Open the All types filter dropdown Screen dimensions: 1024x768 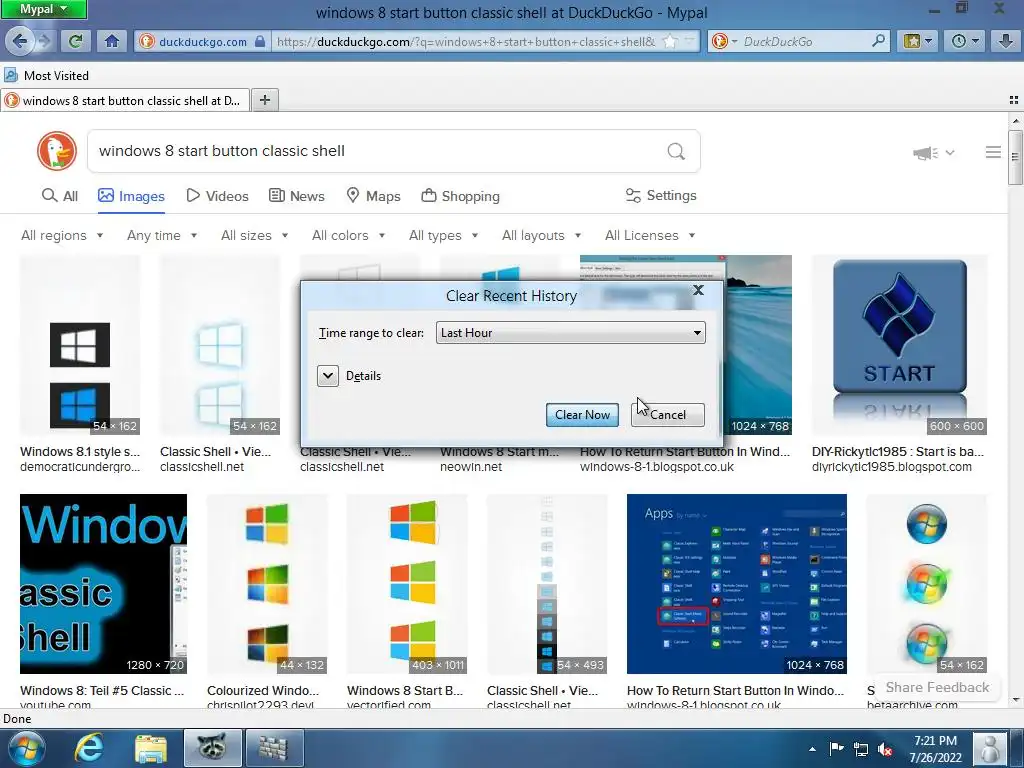click(x=443, y=236)
